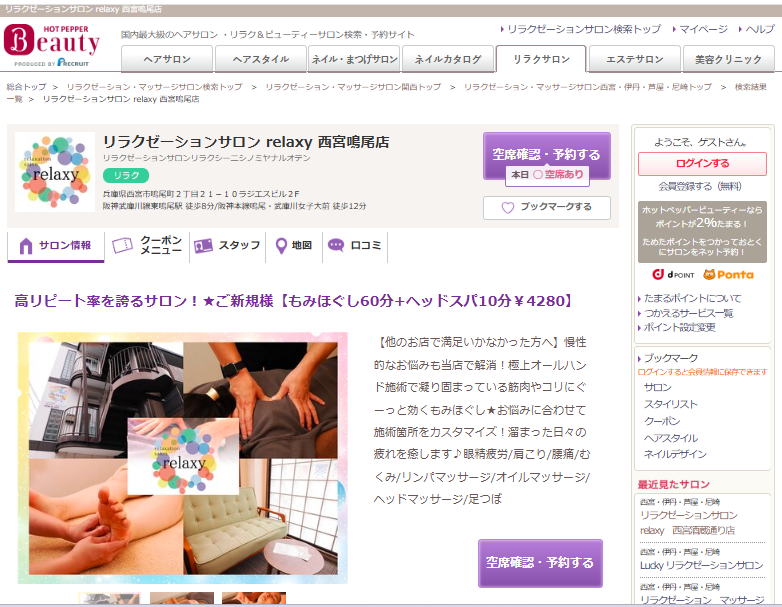Click リラクゼーション・マッサージサロン検索トップ breadcrumb
The height and width of the screenshot is (607, 782).
155,87
